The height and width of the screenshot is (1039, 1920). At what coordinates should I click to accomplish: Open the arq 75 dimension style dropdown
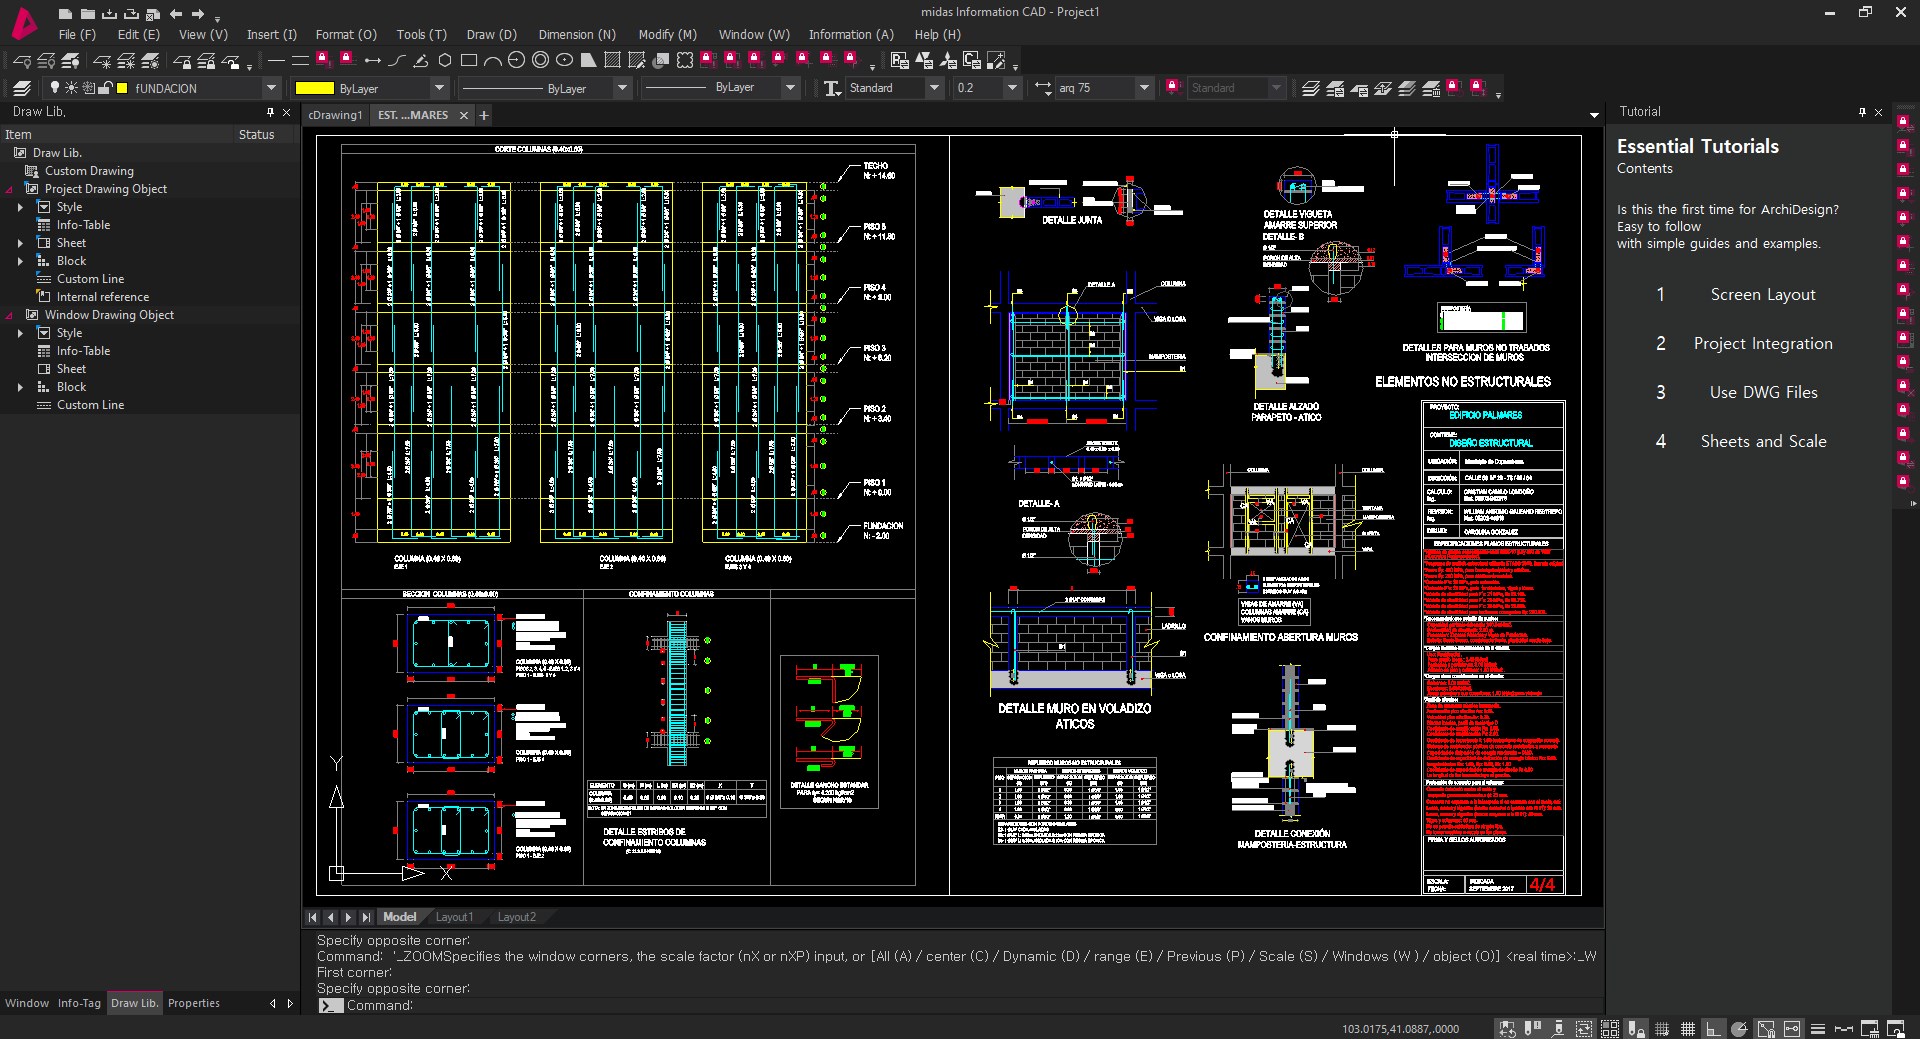click(1144, 88)
